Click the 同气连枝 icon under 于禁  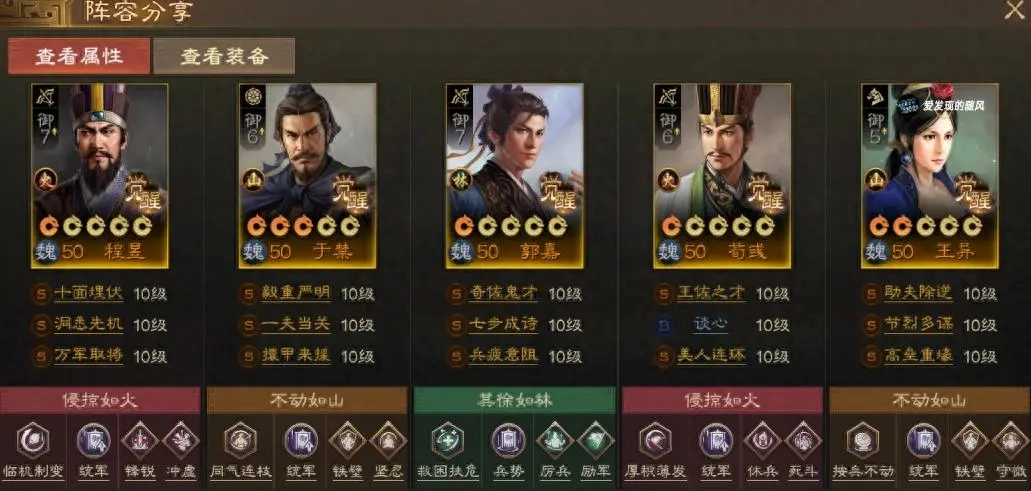[240, 440]
